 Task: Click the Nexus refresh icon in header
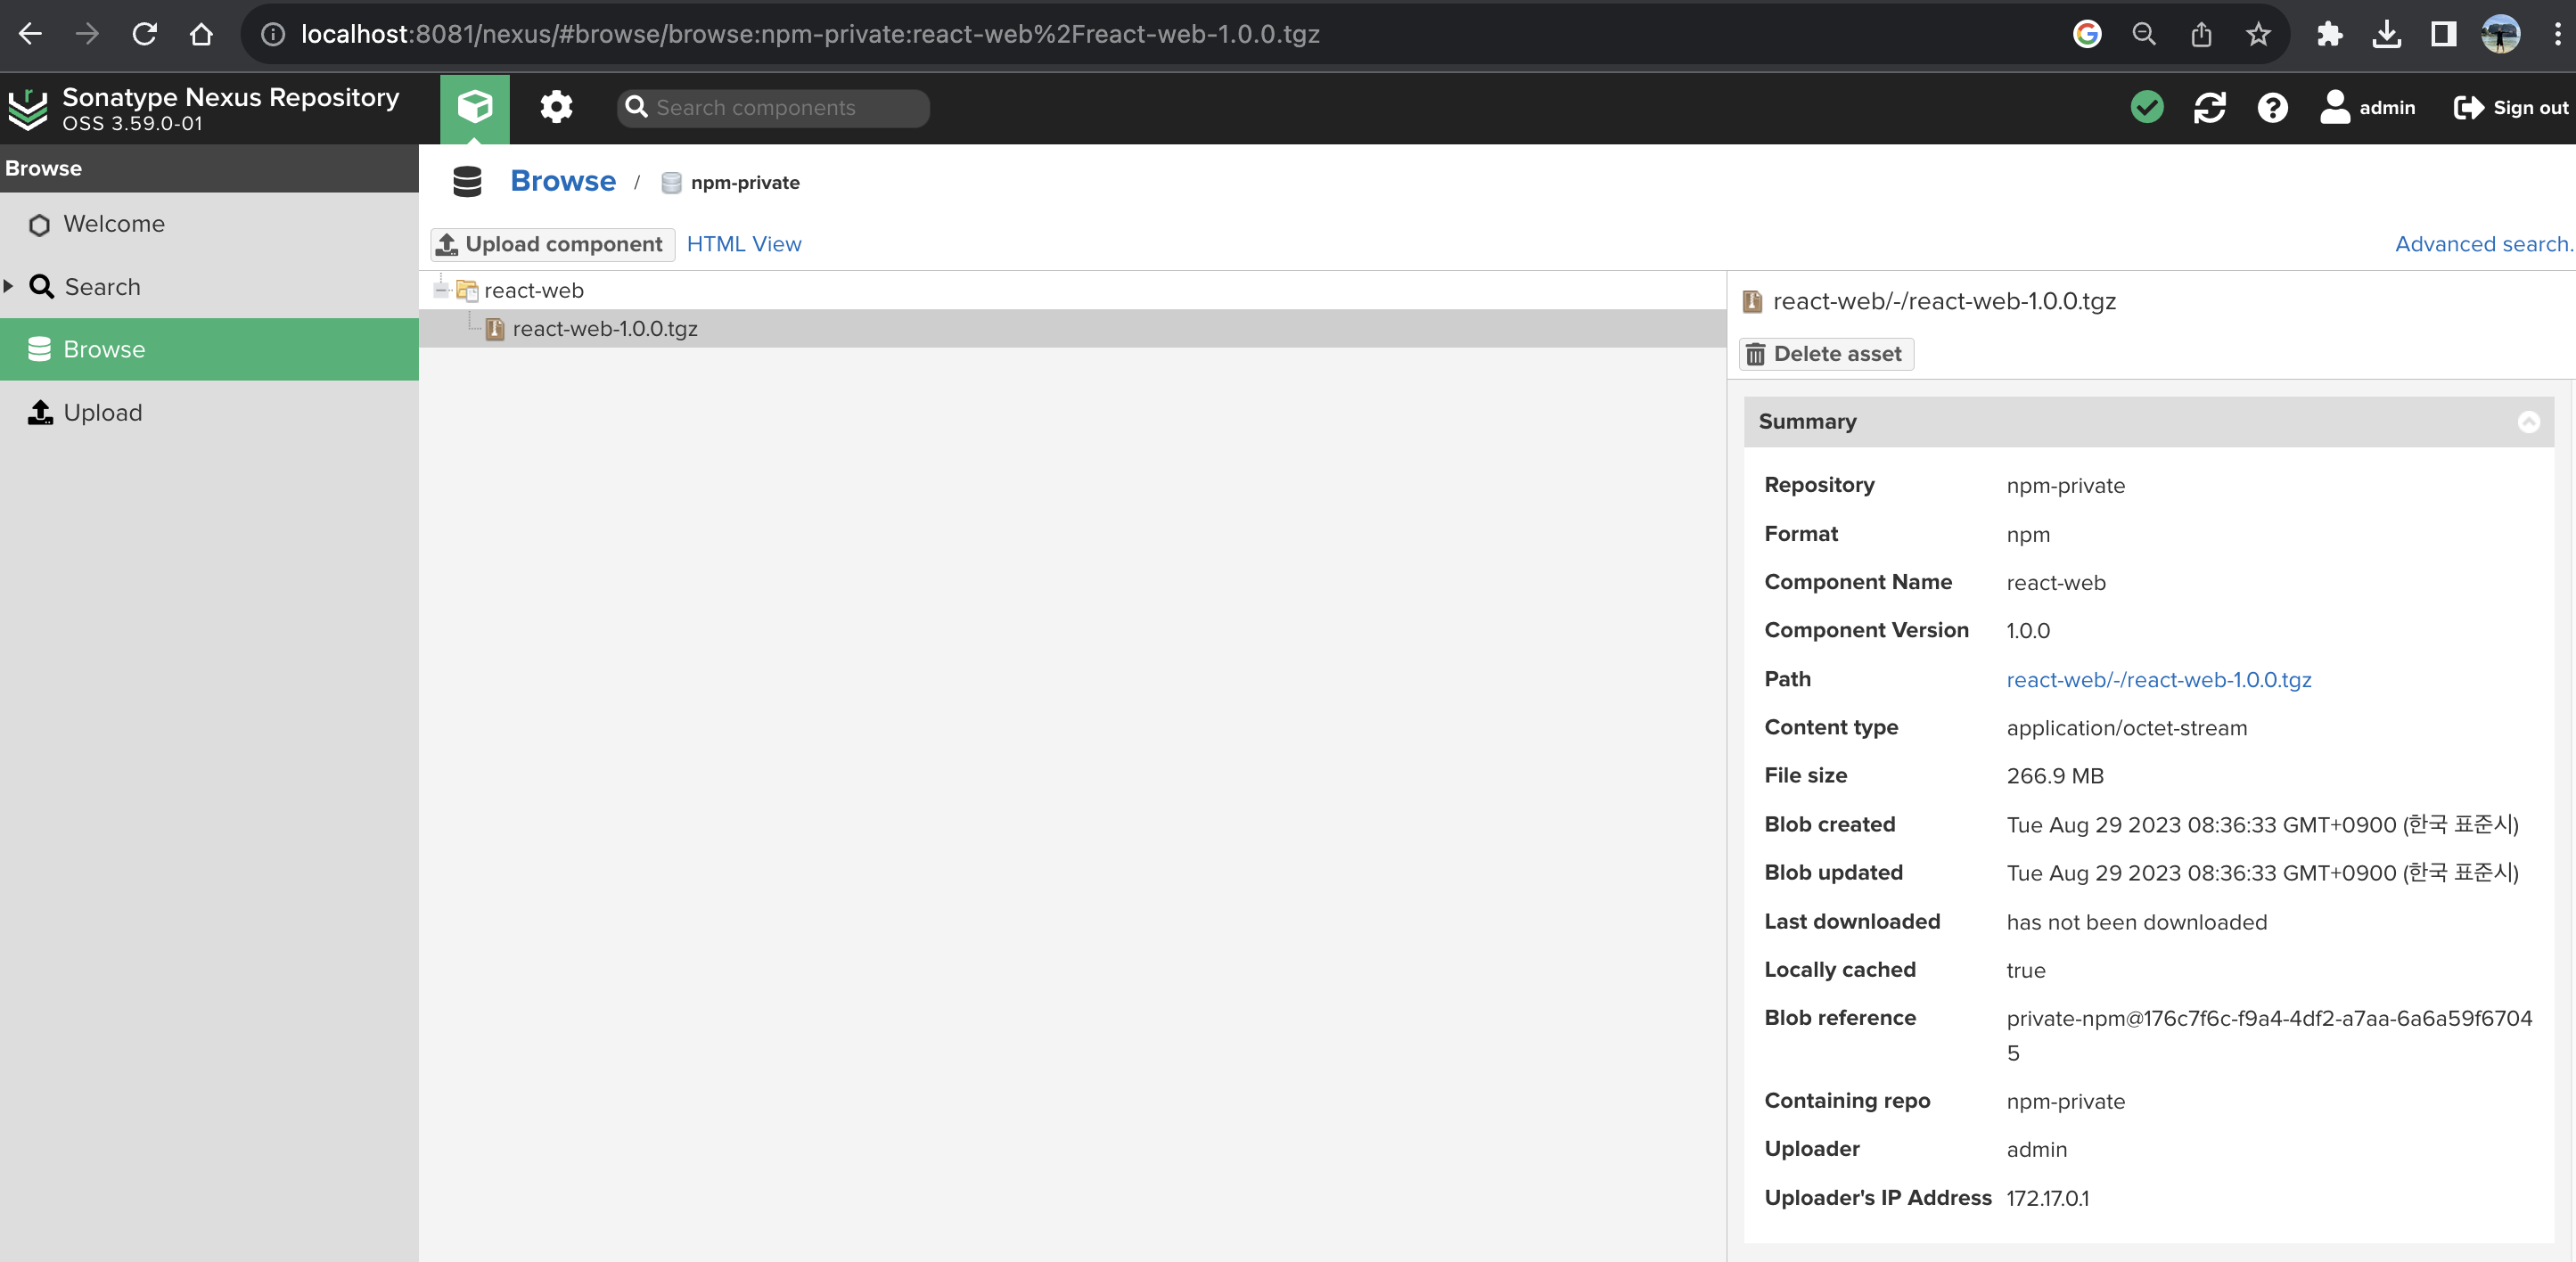[2209, 107]
